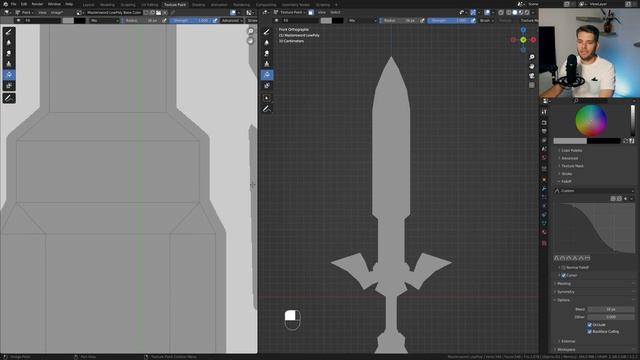The height and width of the screenshot is (360, 640).
Task: Toggle camera view in the 3D viewport
Action: click(x=531, y=76)
